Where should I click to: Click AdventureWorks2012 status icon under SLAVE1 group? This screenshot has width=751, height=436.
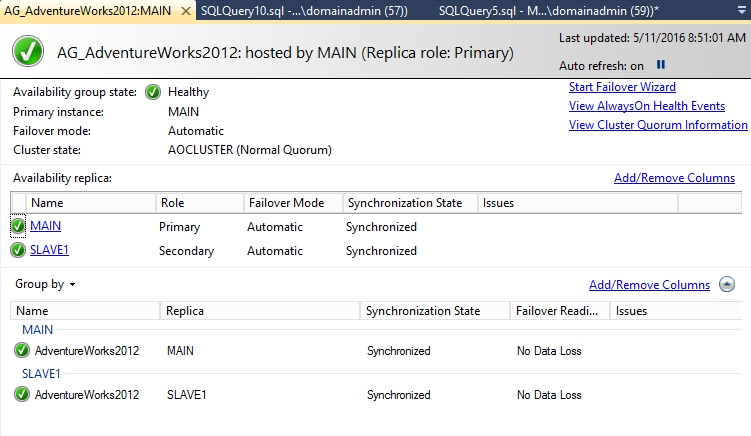(x=22, y=394)
